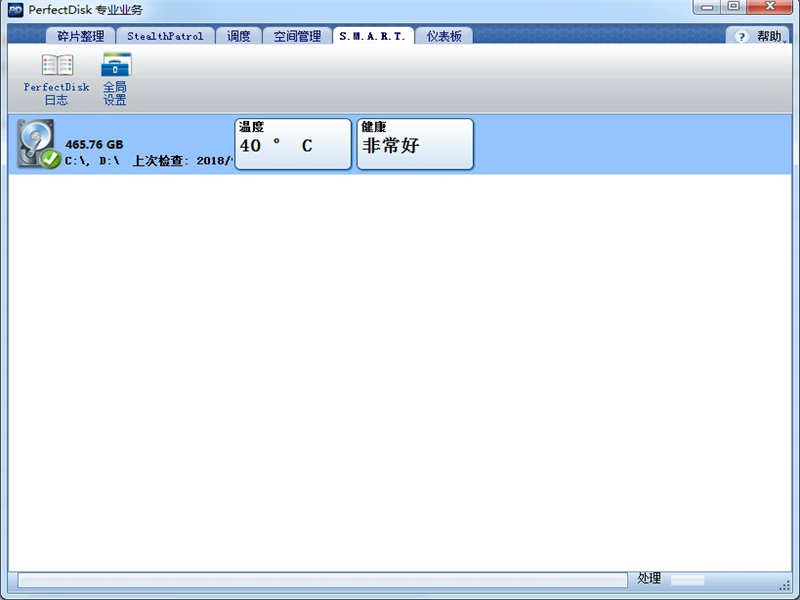Open the 调度 scheduling tab
800x600 pixels.
(238, 36)
